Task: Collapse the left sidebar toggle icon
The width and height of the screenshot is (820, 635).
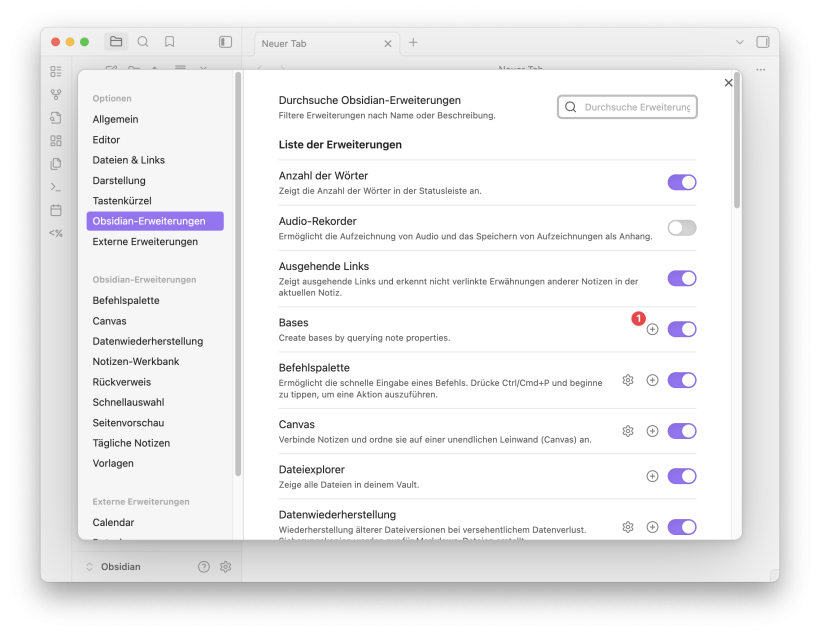Action: [225, 42]
